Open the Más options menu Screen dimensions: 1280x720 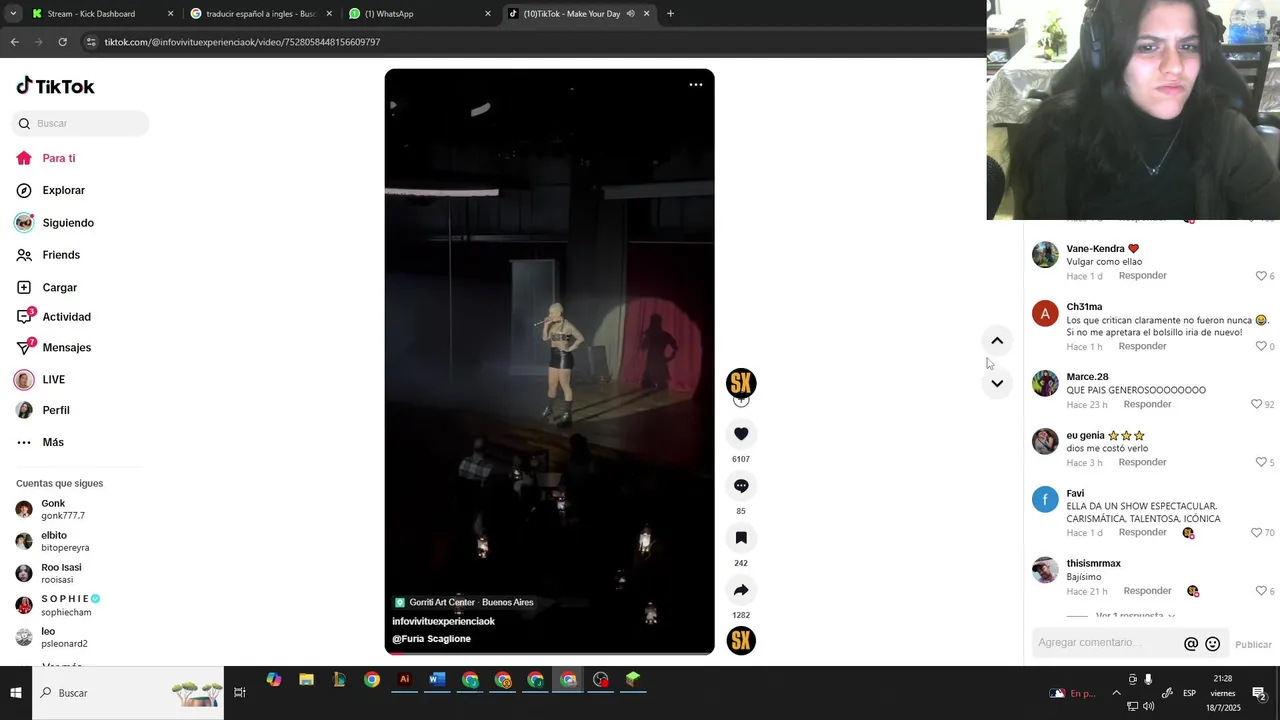(52, 442)
